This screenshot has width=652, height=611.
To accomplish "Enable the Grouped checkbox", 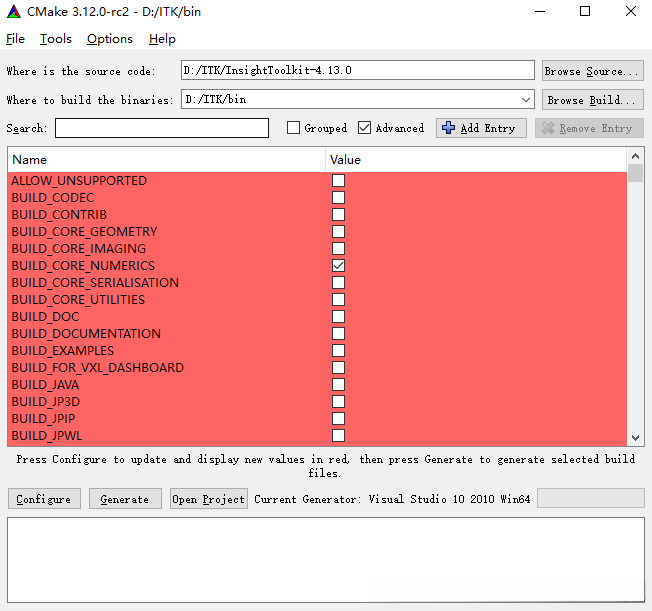I will [x=293, y=128].
